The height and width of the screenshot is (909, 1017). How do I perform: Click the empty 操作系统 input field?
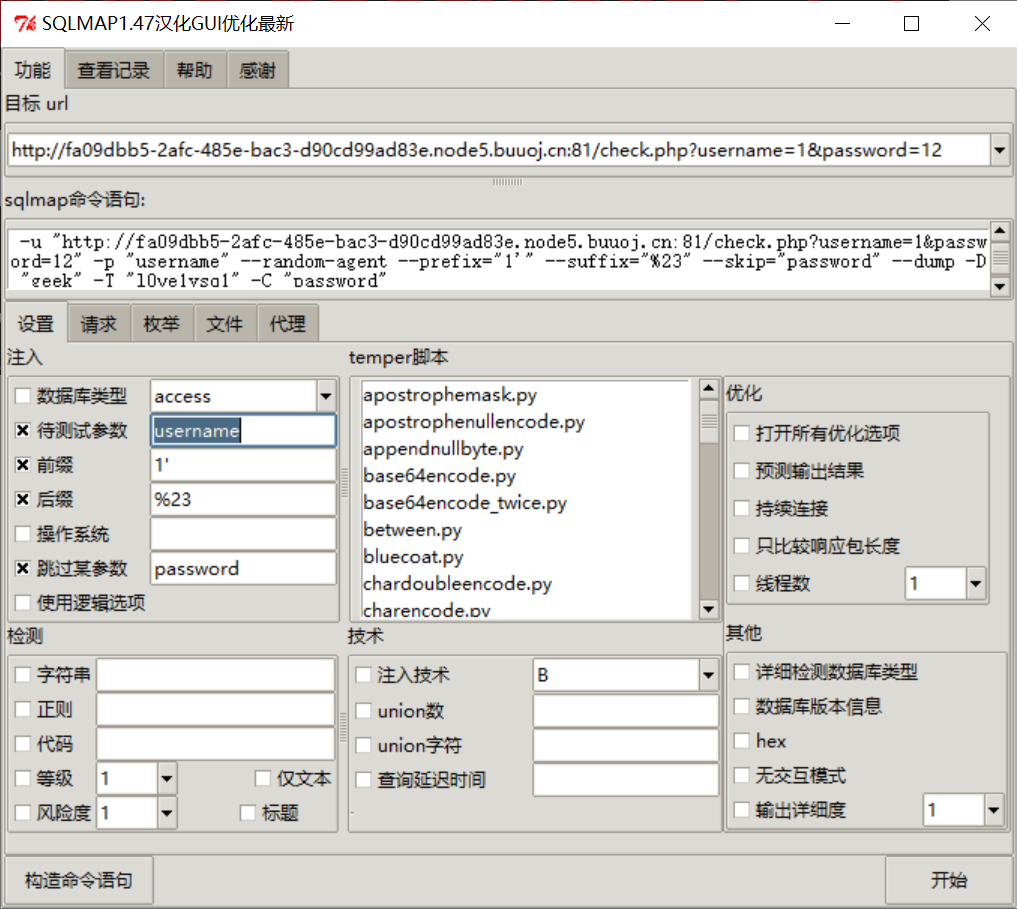tap(243, 534)
